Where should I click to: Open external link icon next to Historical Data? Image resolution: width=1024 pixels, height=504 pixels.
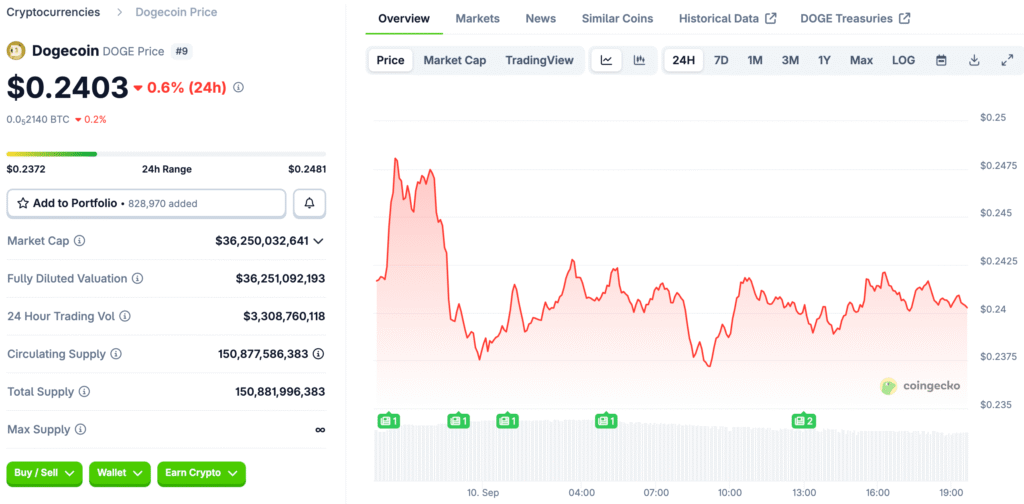tap(771, 18)
